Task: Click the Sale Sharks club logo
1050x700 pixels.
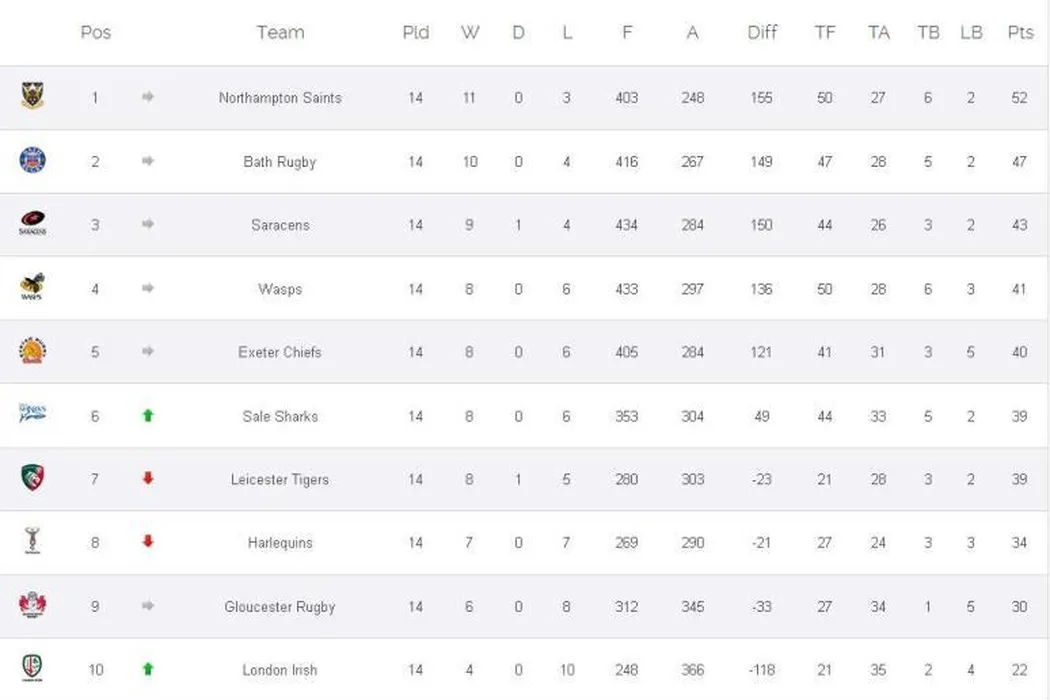Action: pyautogui.click(x=32, y=414)
